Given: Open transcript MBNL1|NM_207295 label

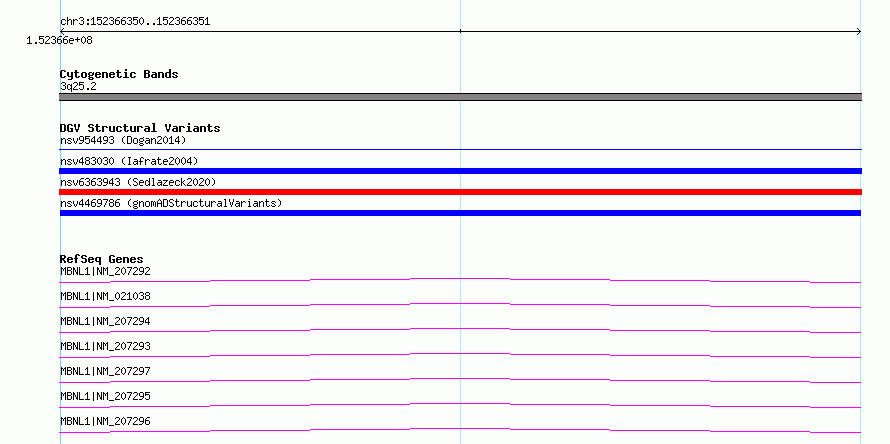Looking at the screenshot, I should click(x=105, y=396).
